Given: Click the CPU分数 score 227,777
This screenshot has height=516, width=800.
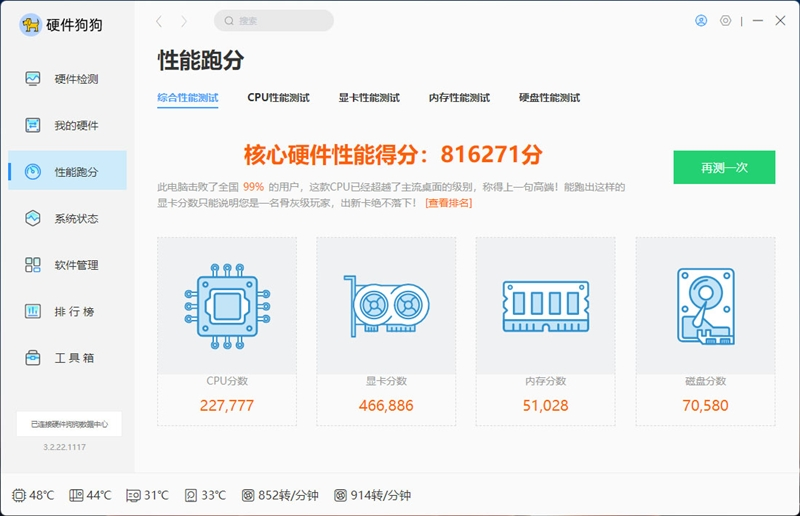Looking at the screenshot, I should (227, 406).
